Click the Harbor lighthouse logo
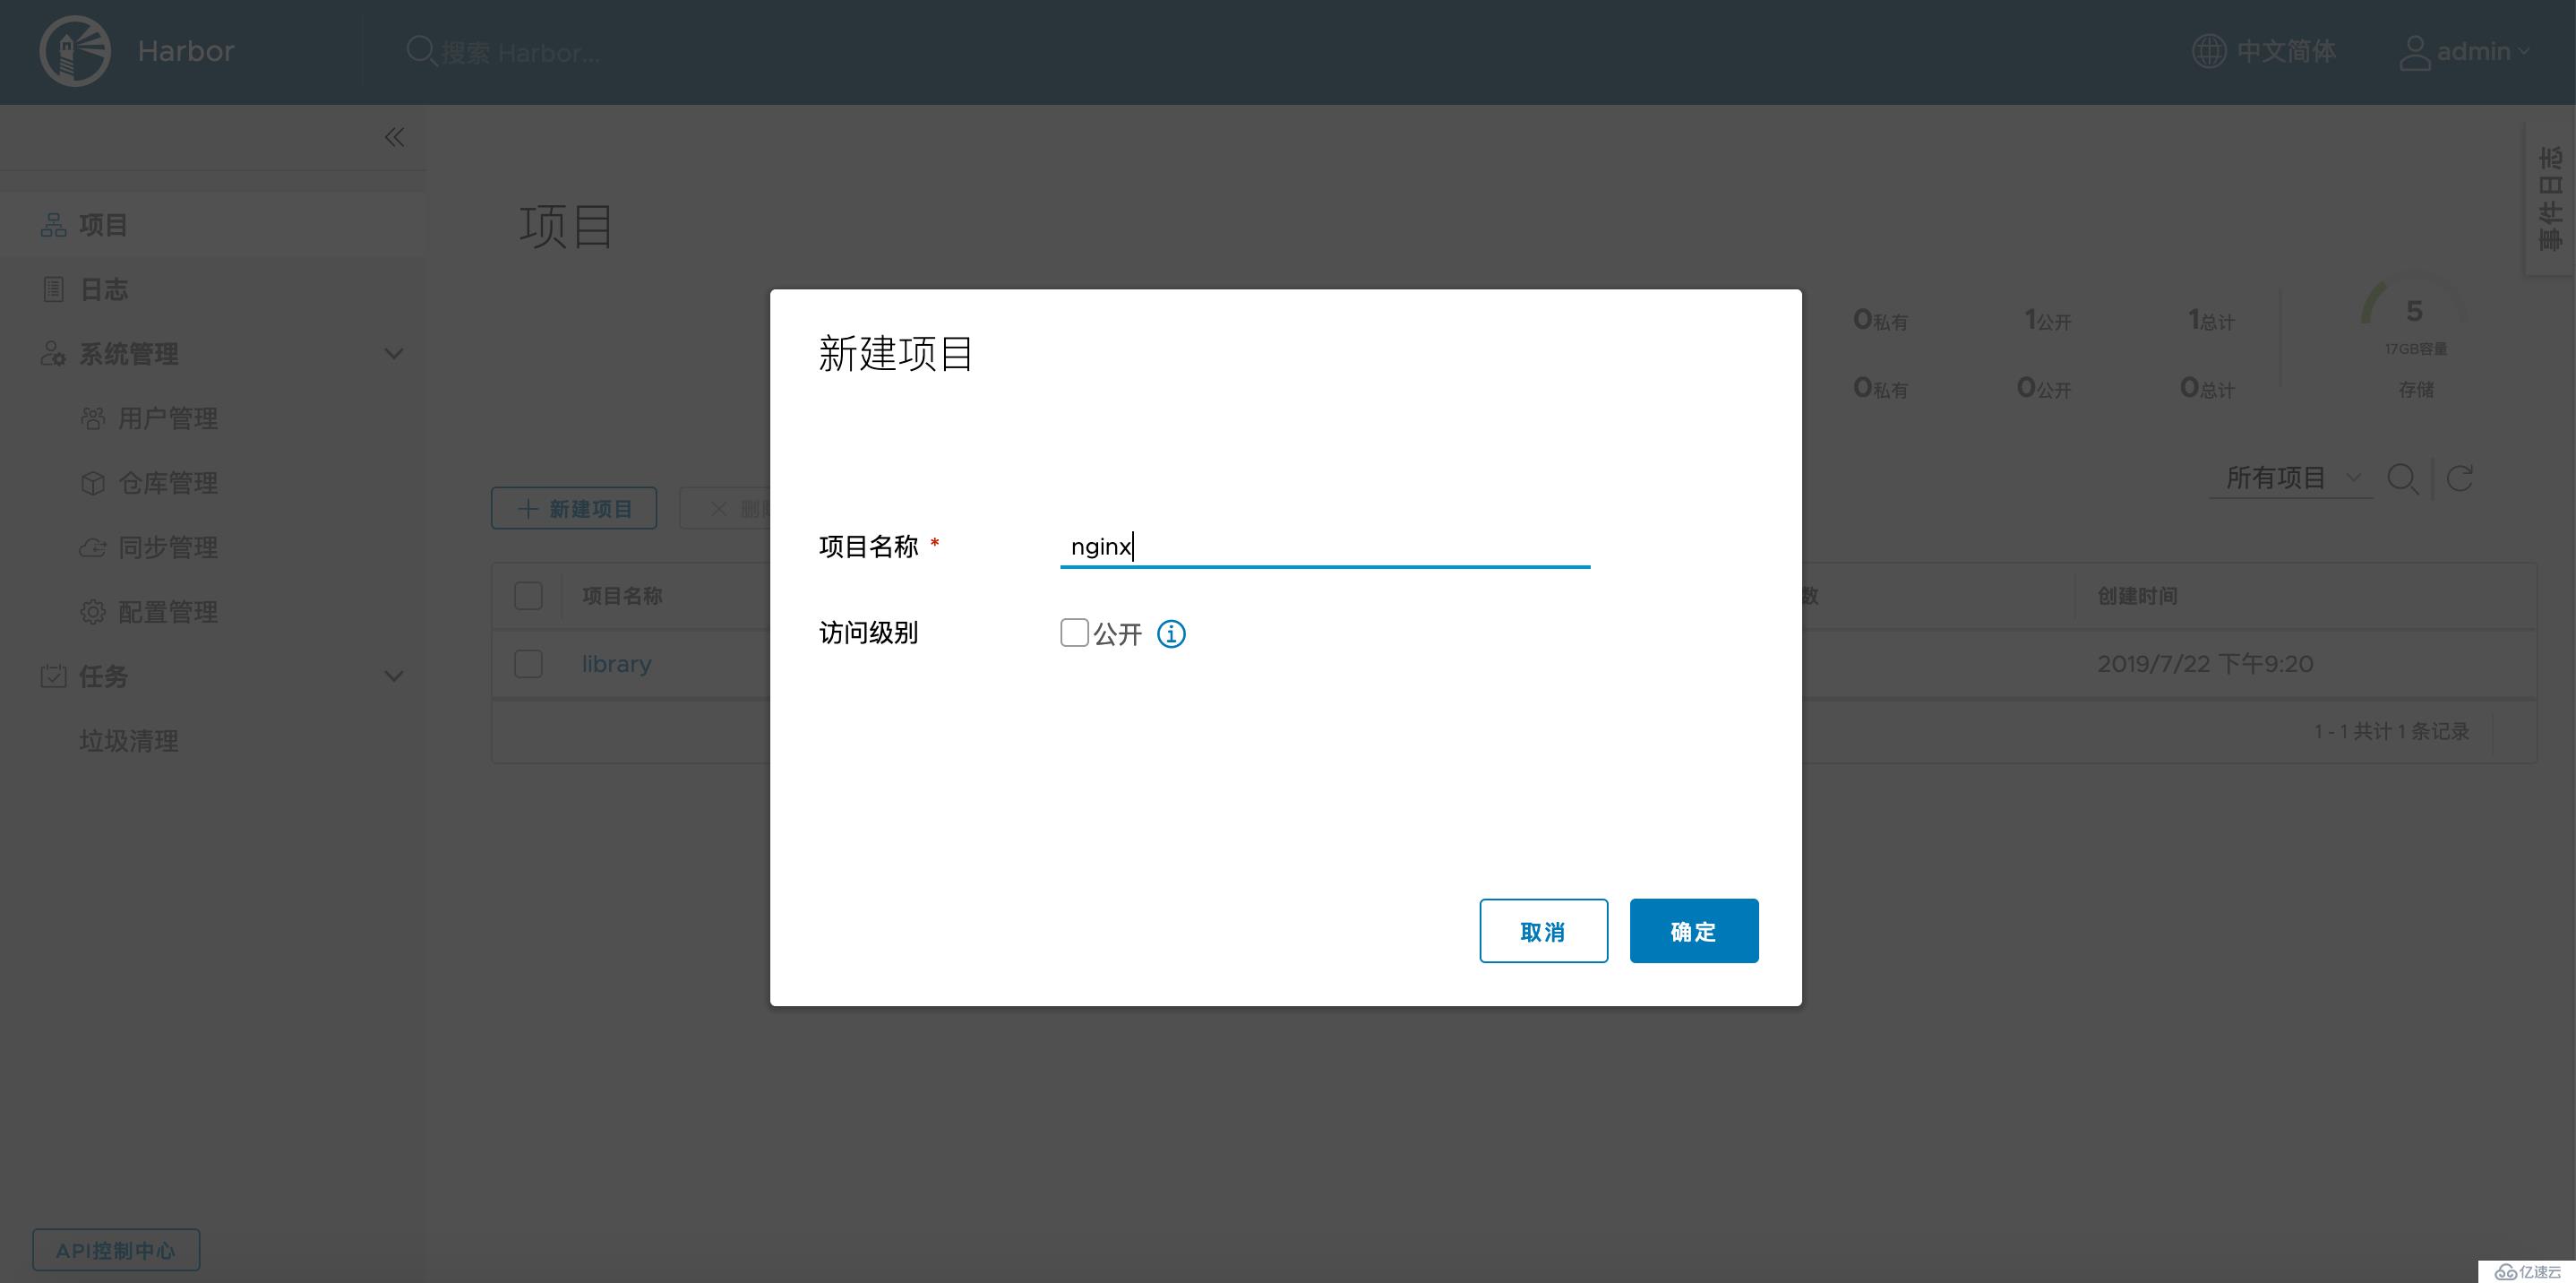This screenshot has height=1283, width=2576. click(x=75, y=51)
